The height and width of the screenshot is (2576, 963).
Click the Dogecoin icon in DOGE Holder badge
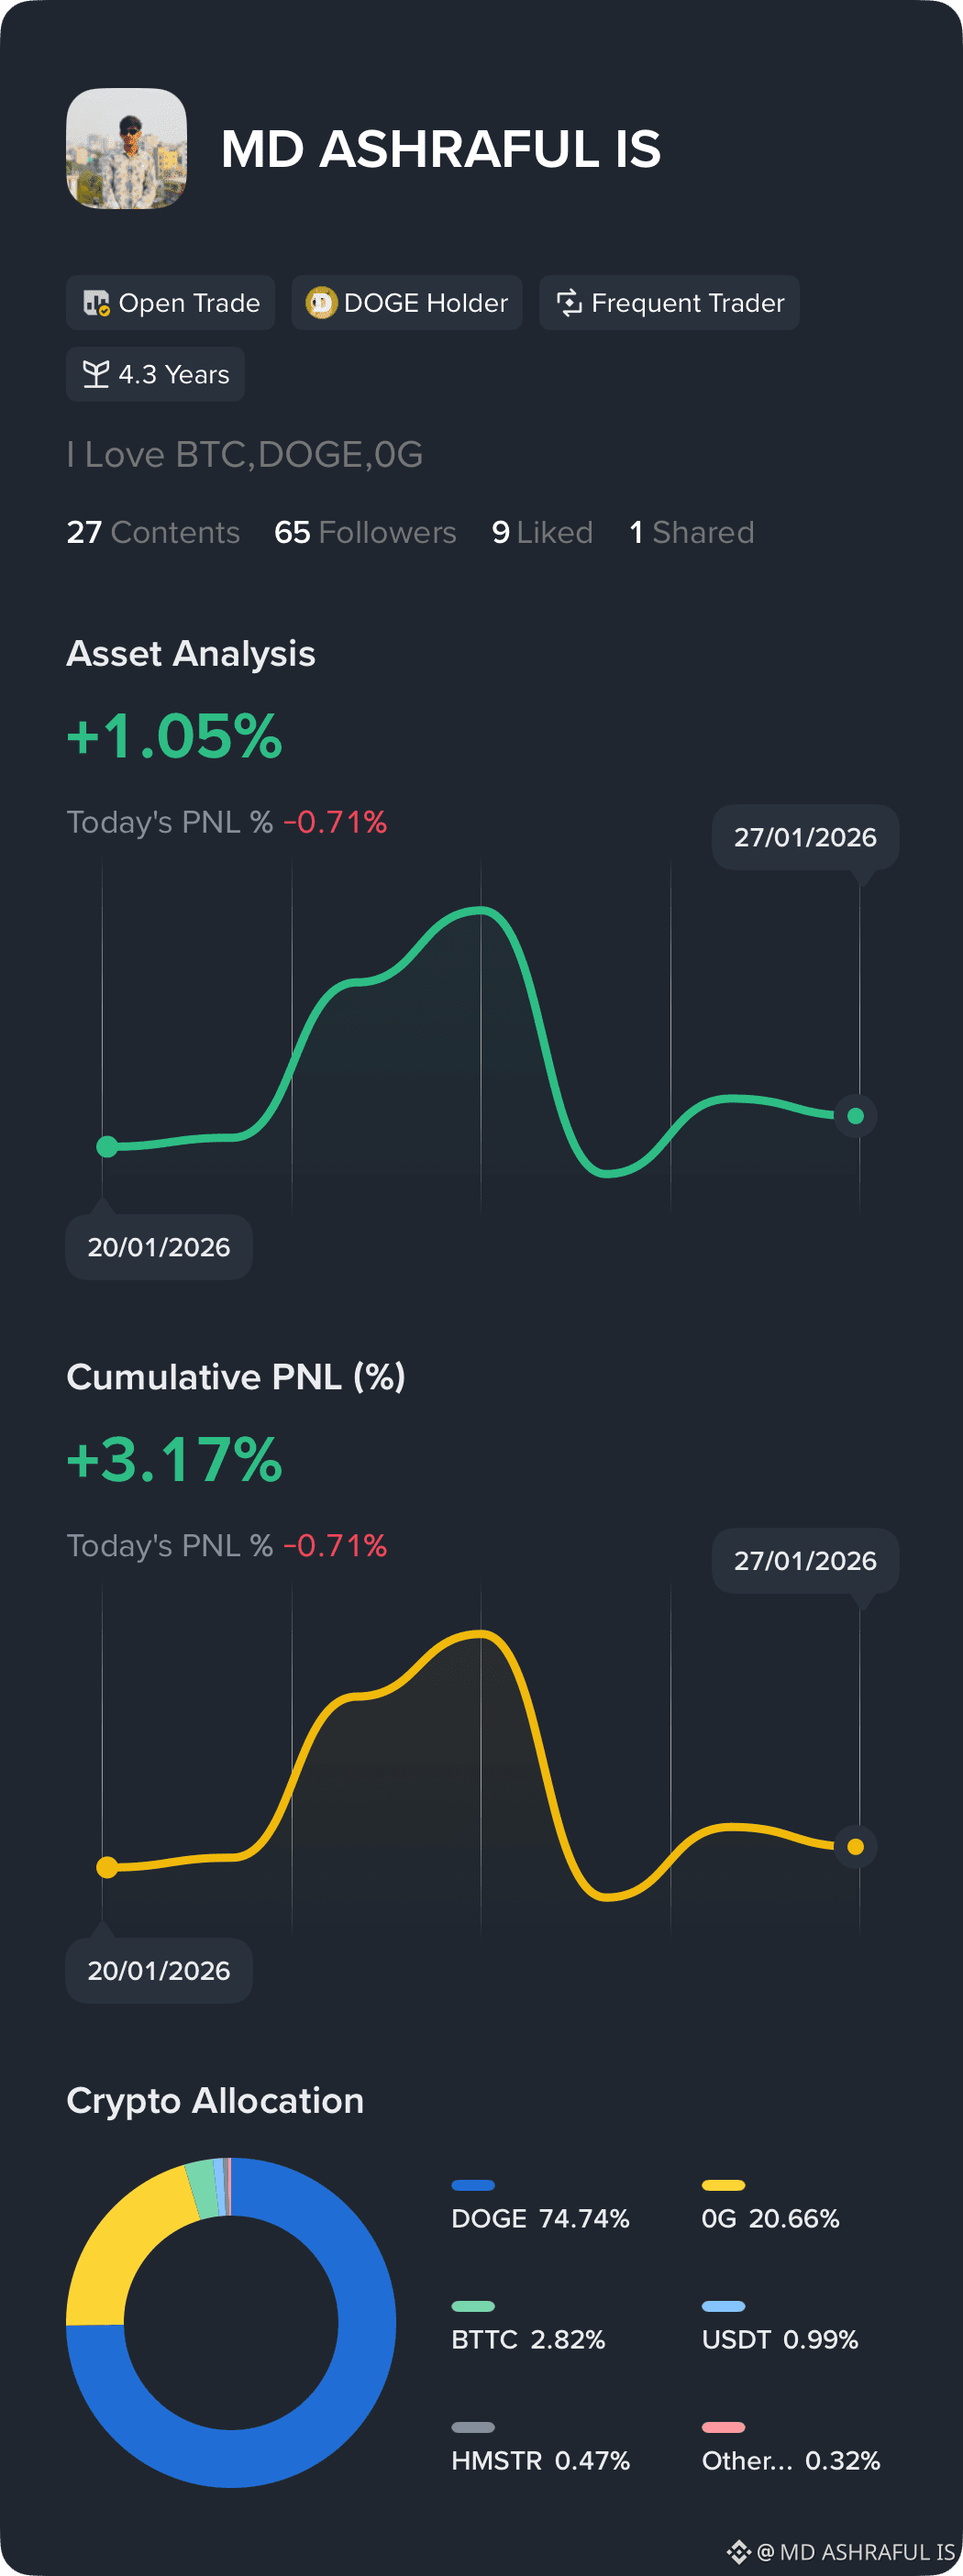[x=321, y=303]
